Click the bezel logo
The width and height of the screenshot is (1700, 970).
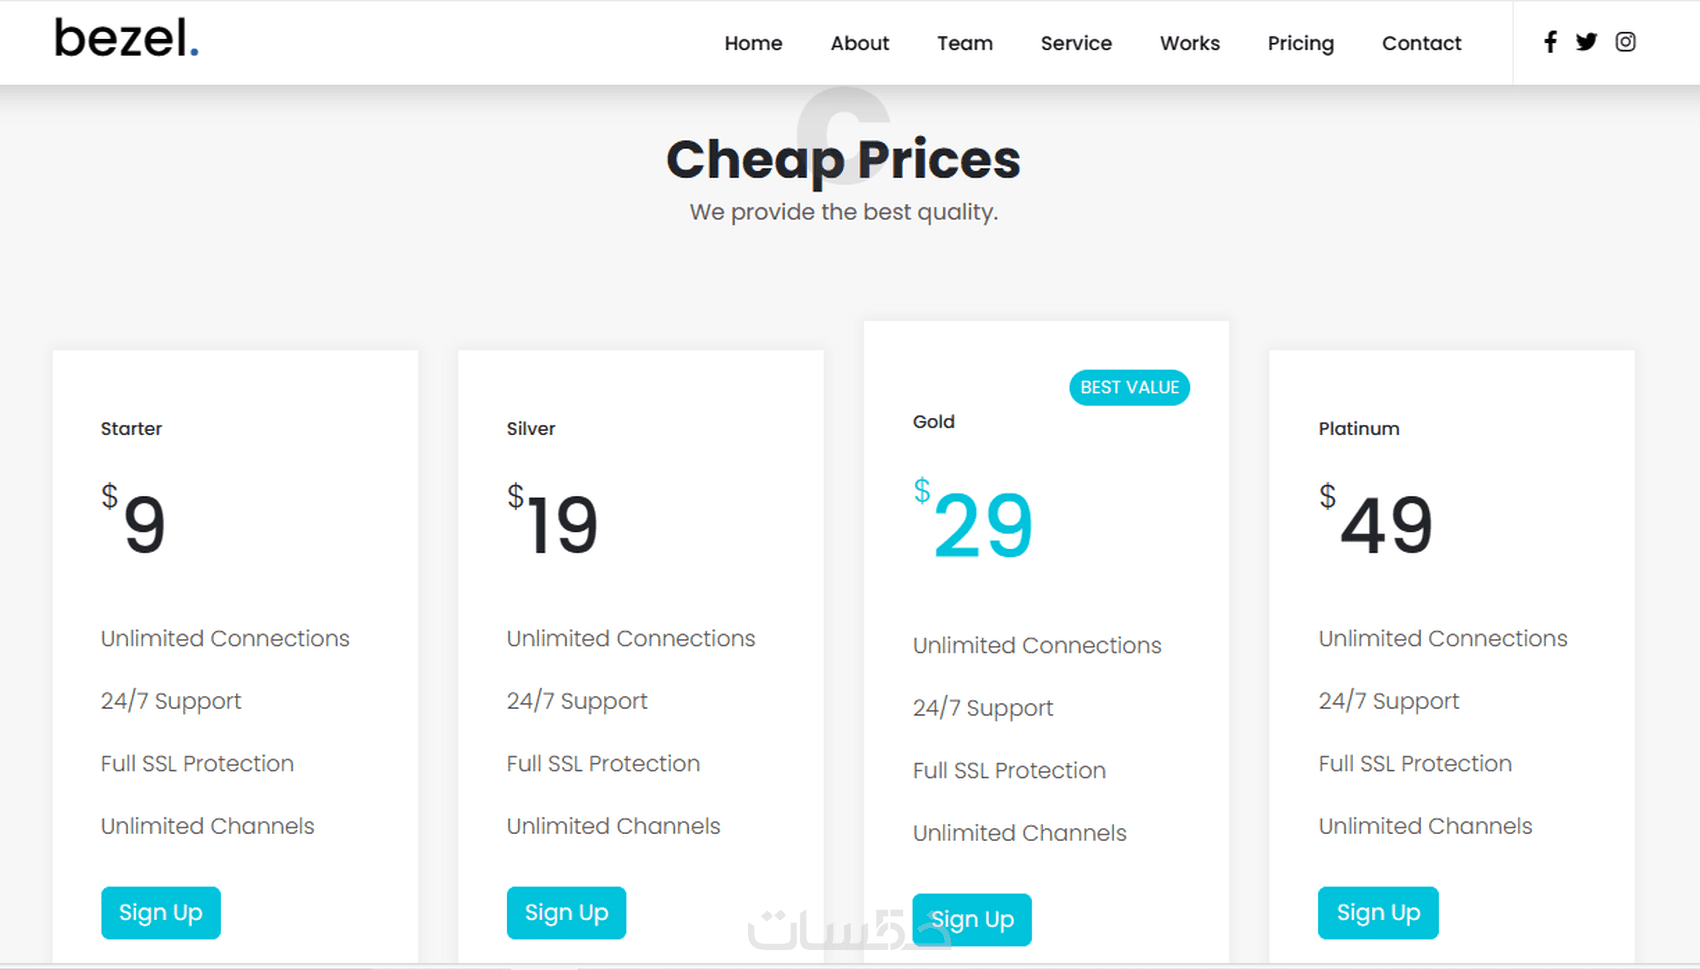[x=126, y=39]
